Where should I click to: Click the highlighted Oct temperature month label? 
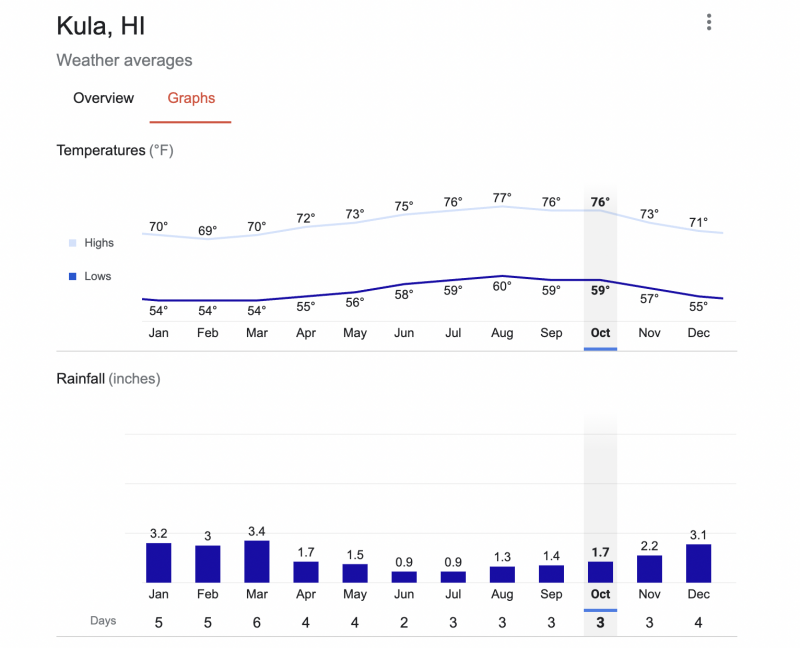pyautogui.click(x=600, y=333)
